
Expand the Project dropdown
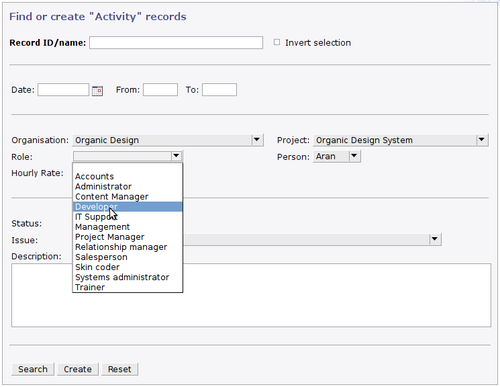pos(401,140)
